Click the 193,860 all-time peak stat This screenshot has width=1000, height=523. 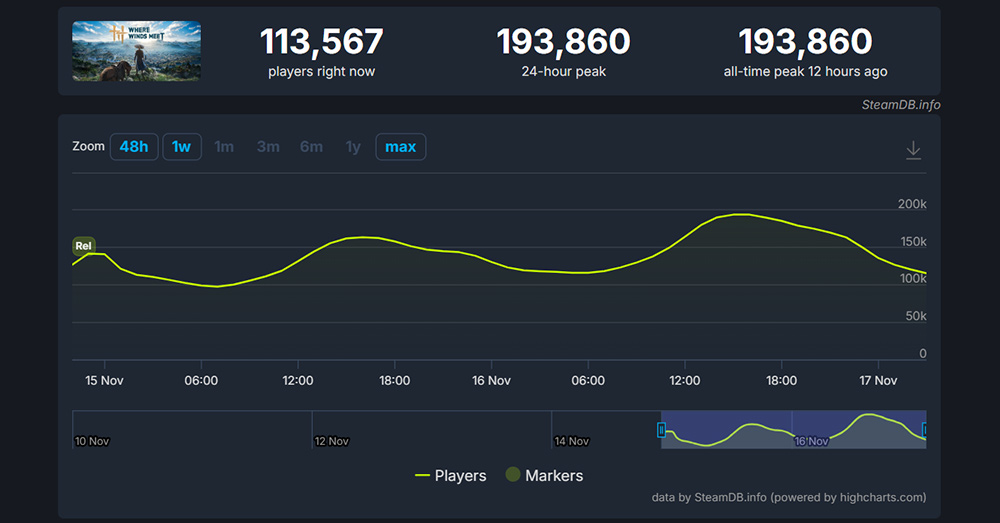tap(805, 42)
